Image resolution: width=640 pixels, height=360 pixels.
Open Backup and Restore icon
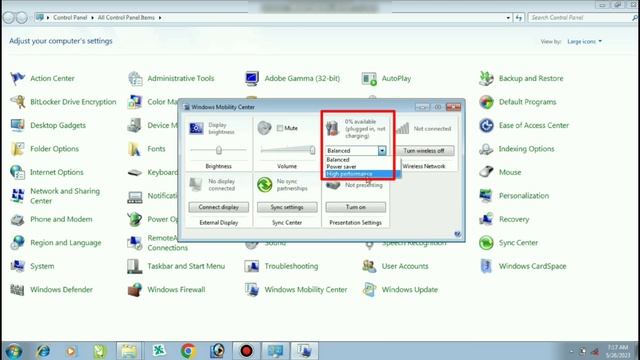[x=486, y=78]
